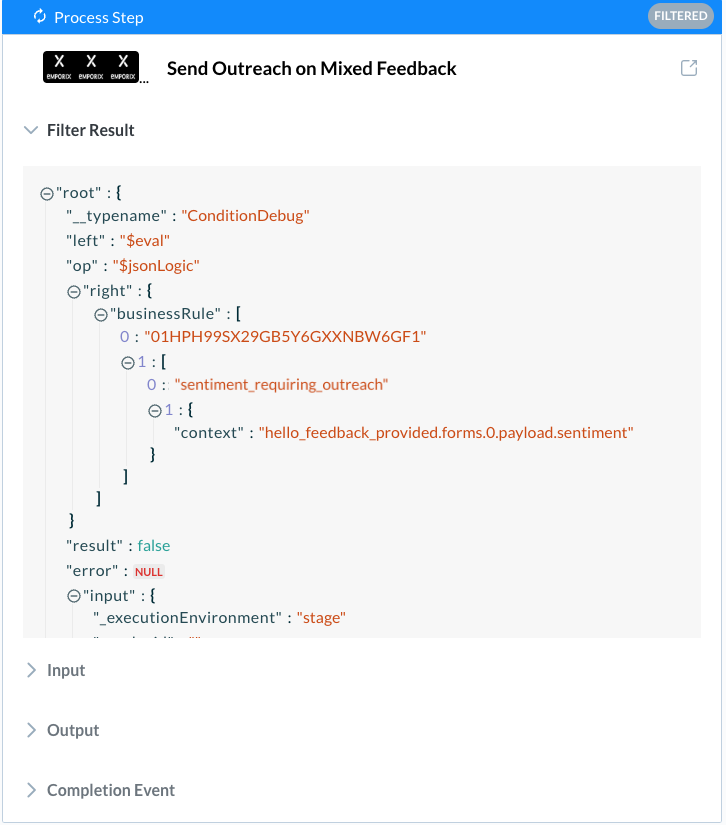Expand the Input section
Viewport: 726px width, 825px height.
(31, 670)
